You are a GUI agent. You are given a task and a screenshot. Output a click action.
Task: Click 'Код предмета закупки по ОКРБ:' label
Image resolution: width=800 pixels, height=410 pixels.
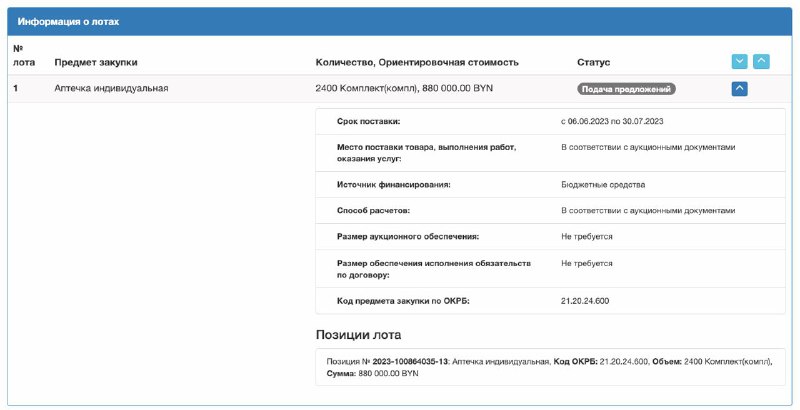click(x=403, y=301)
